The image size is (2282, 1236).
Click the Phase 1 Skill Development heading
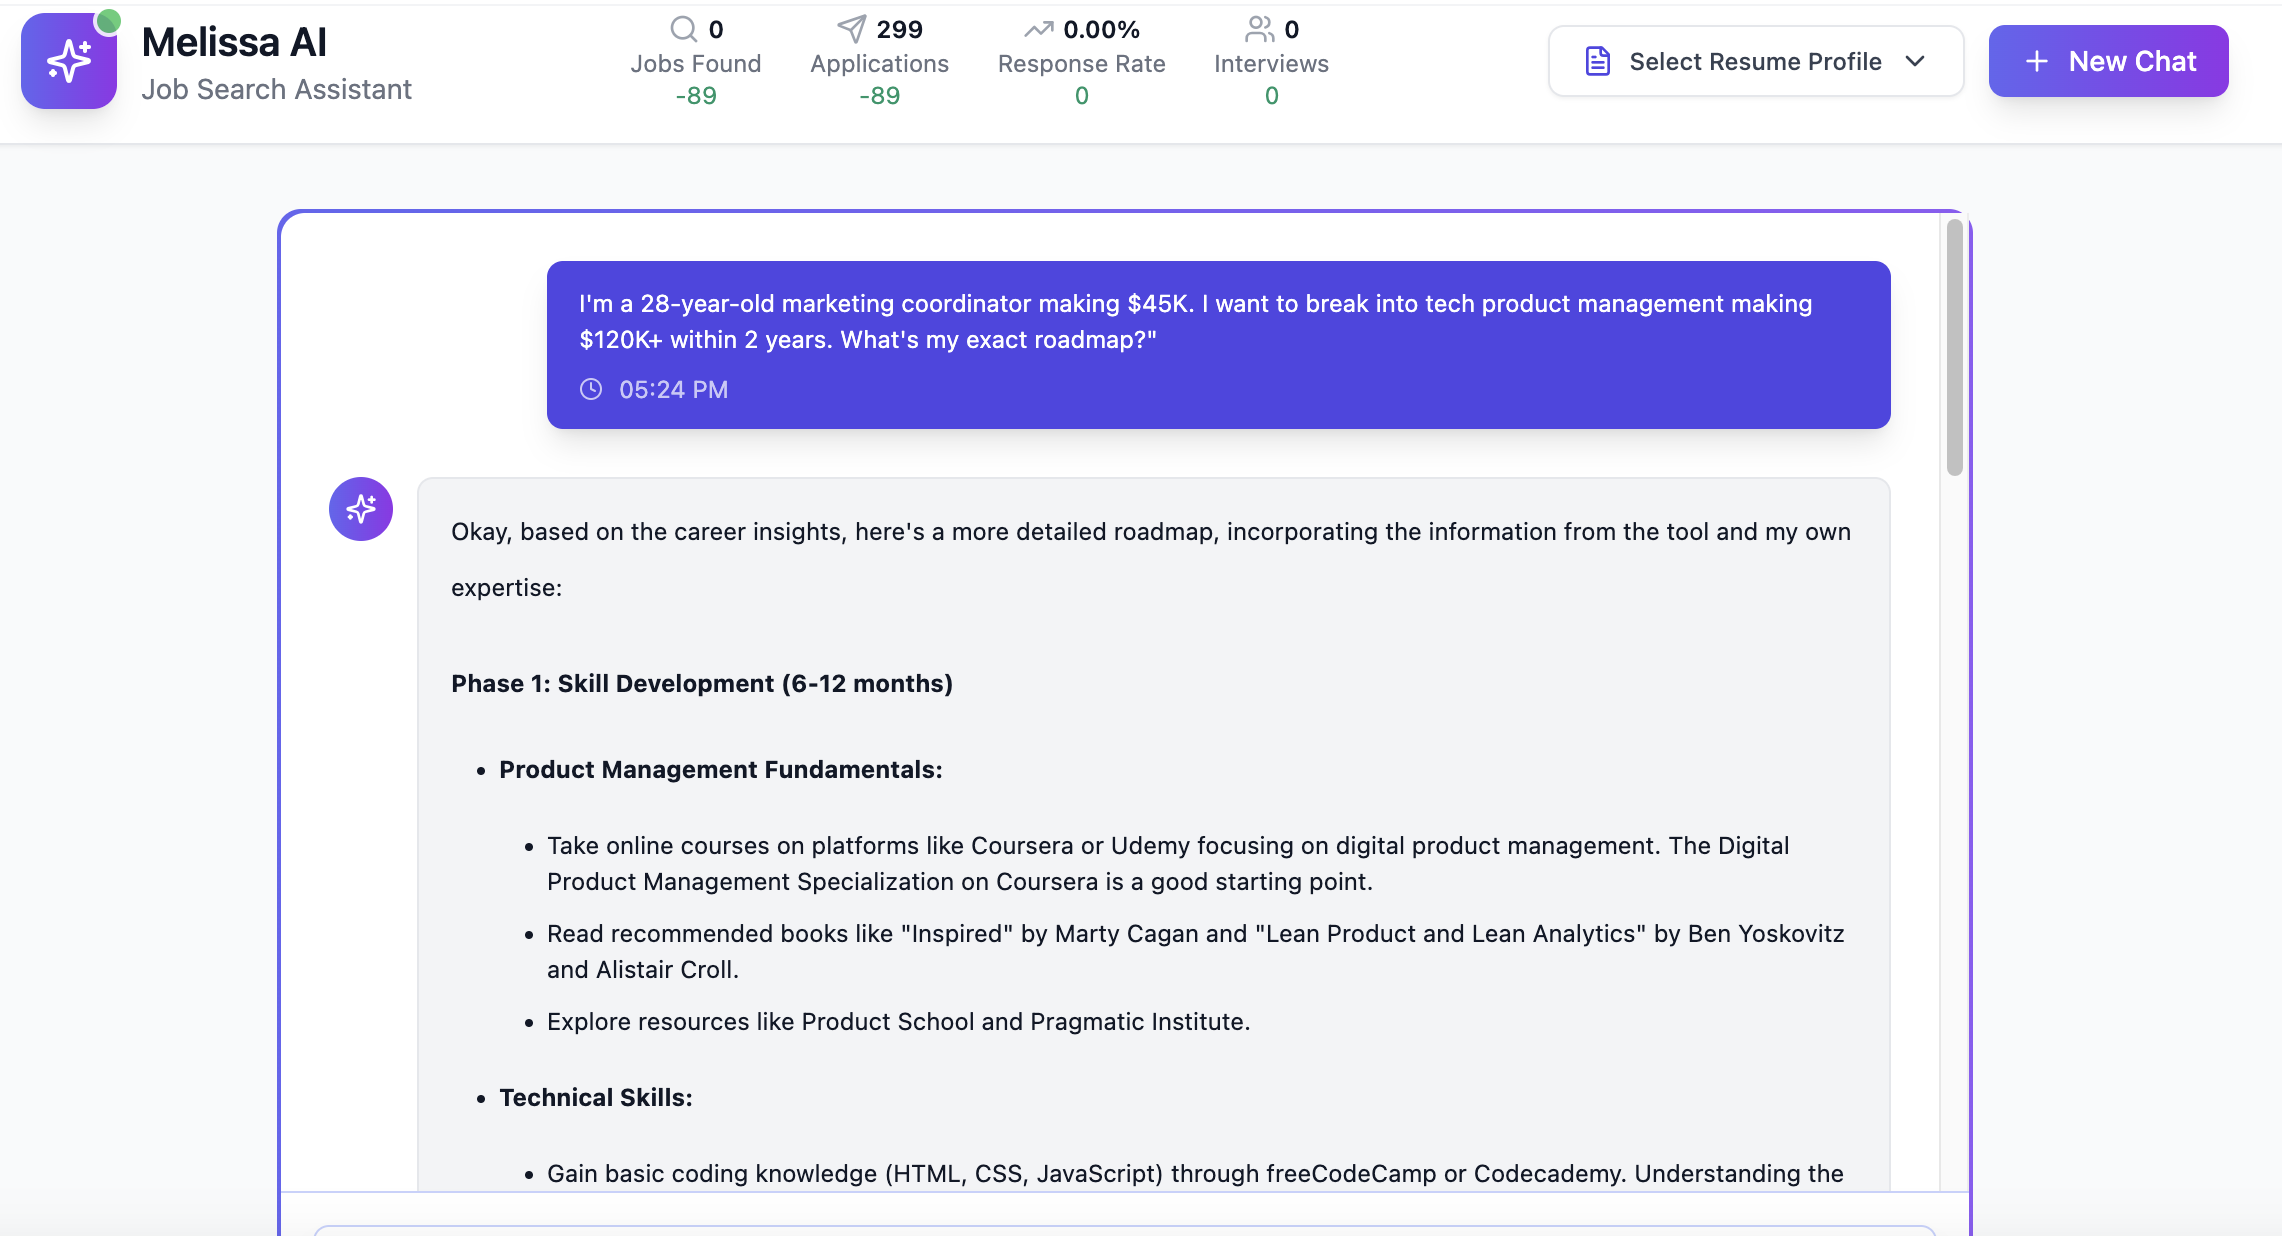(x=701, y=684)
